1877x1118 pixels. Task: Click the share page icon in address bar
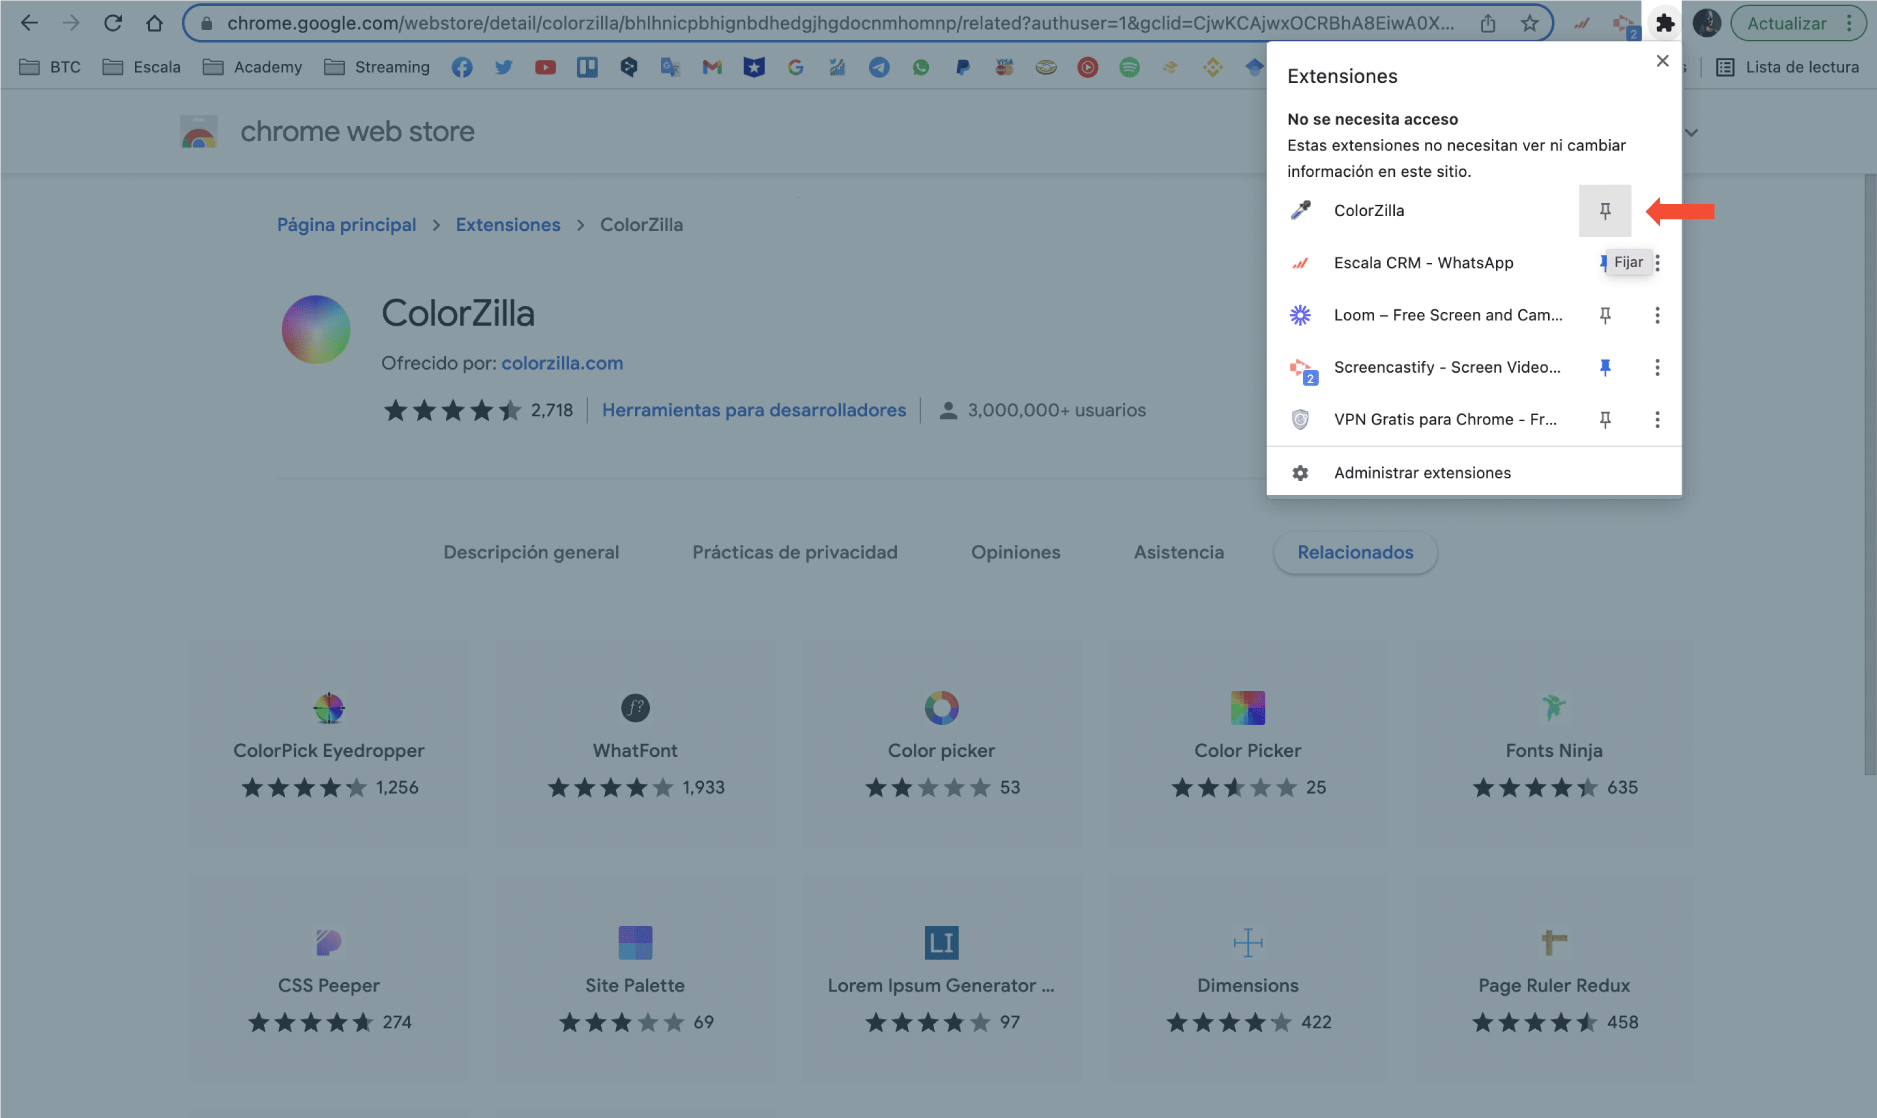coord(1488,23)
